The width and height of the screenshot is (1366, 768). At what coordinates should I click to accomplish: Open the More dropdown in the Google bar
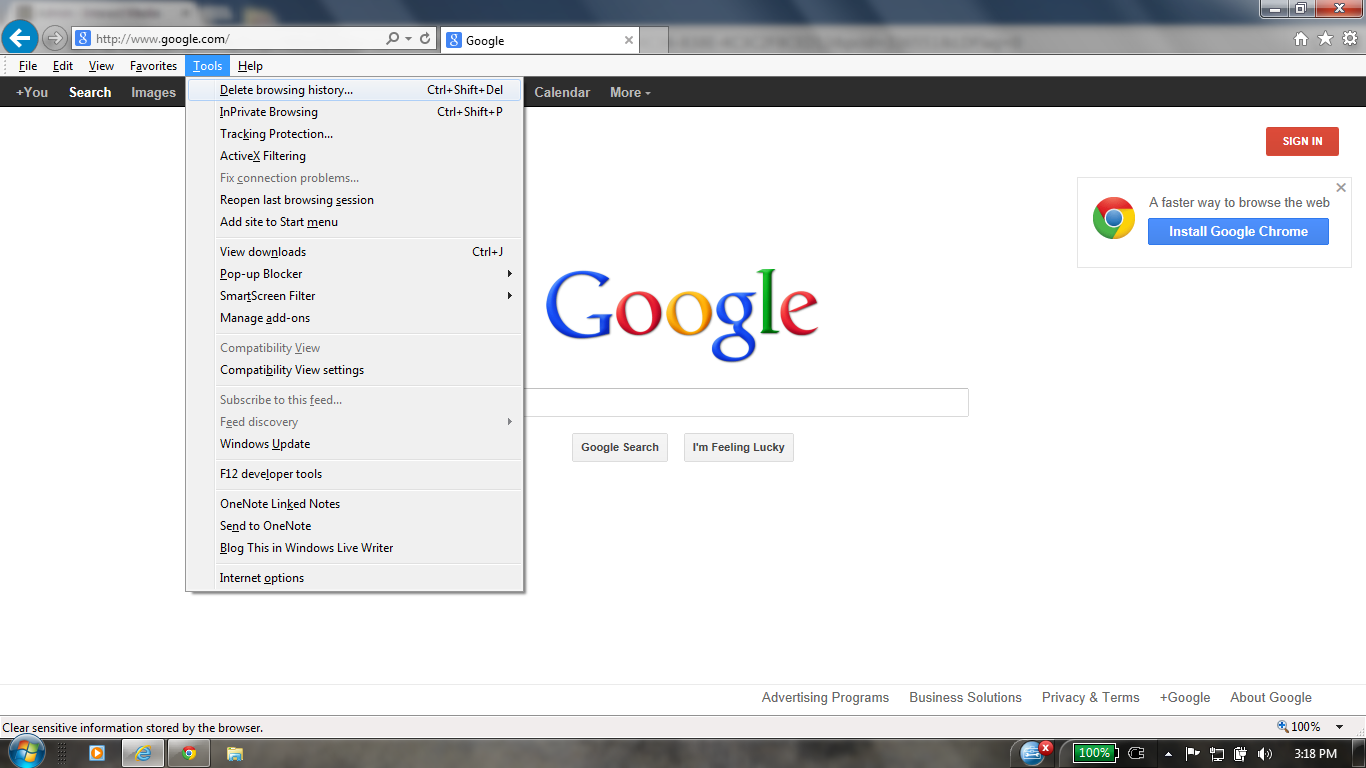630,92
